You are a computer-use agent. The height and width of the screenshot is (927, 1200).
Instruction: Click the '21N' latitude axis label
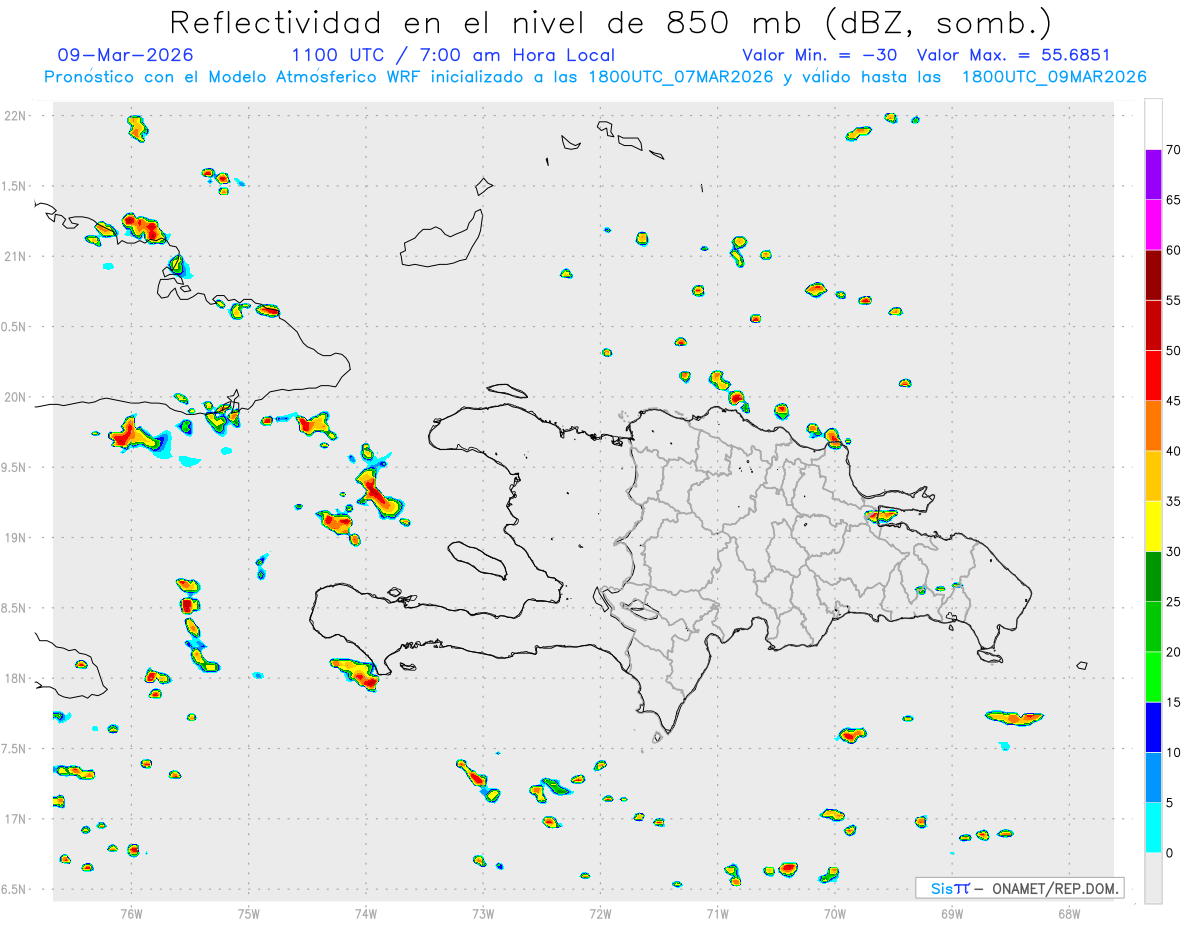tap(14, 256)
